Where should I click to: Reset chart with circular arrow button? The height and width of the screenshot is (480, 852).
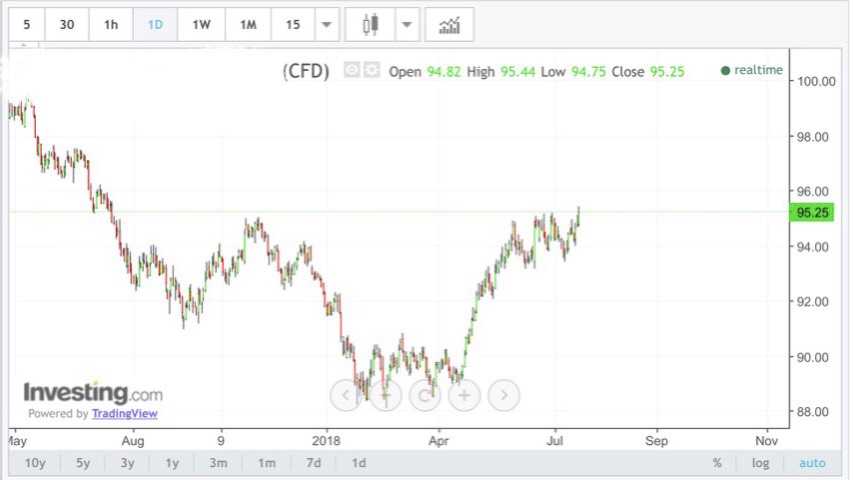424,395
